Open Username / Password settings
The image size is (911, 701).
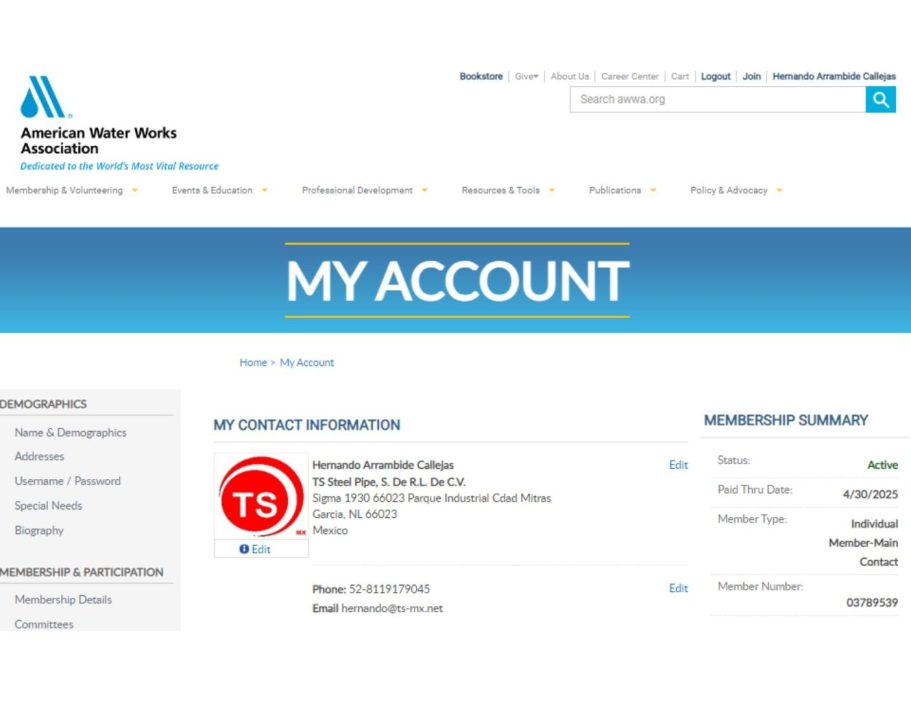coord(68,481)
